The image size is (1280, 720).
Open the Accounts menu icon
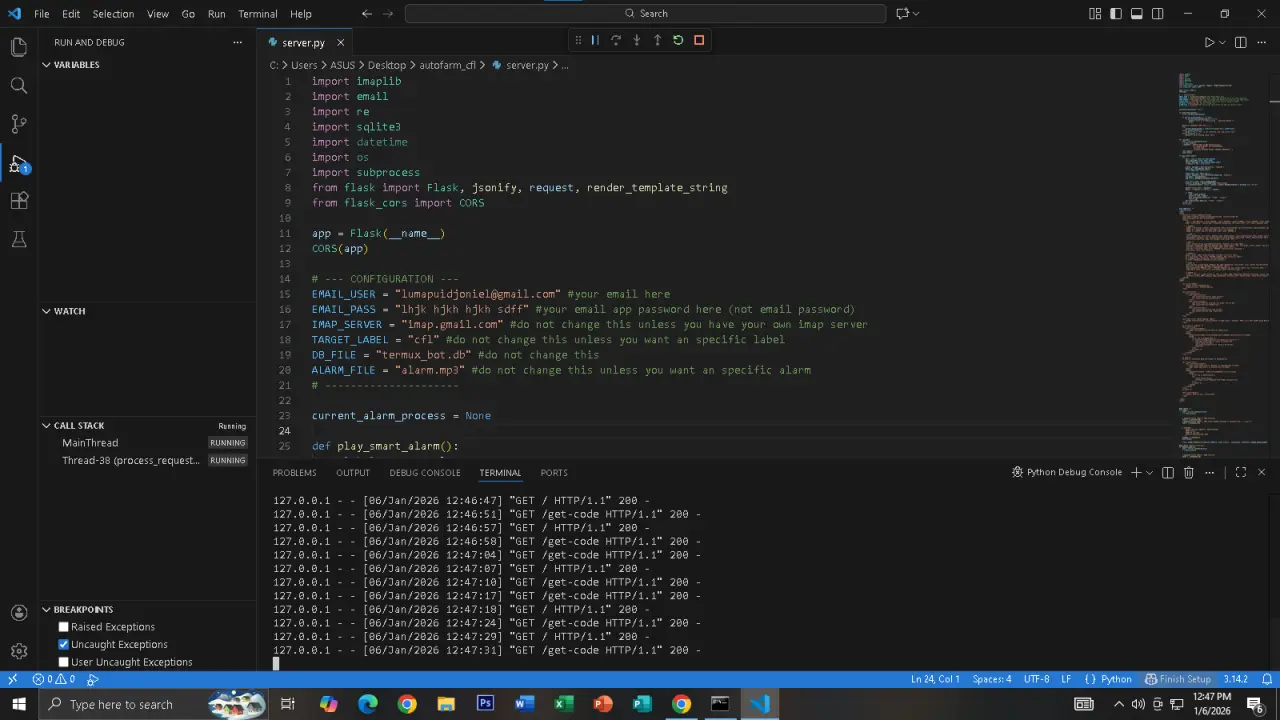coord(19,613)
